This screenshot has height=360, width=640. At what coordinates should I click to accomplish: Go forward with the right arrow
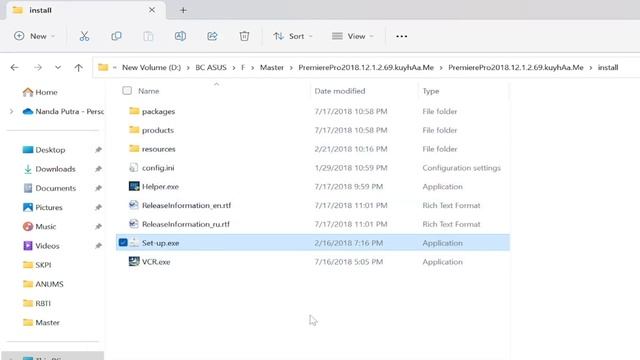pos(38,67)
